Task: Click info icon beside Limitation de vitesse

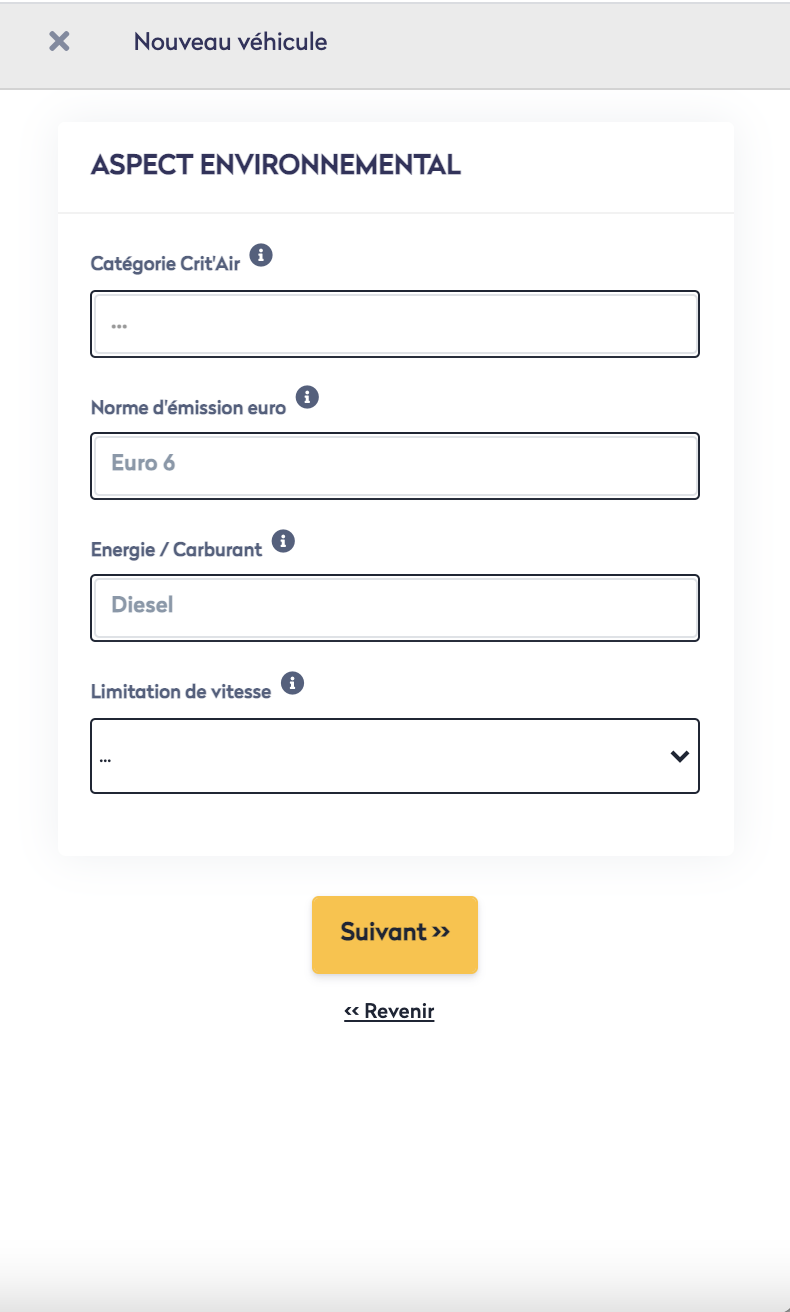Action: click(x=292, y=683)
